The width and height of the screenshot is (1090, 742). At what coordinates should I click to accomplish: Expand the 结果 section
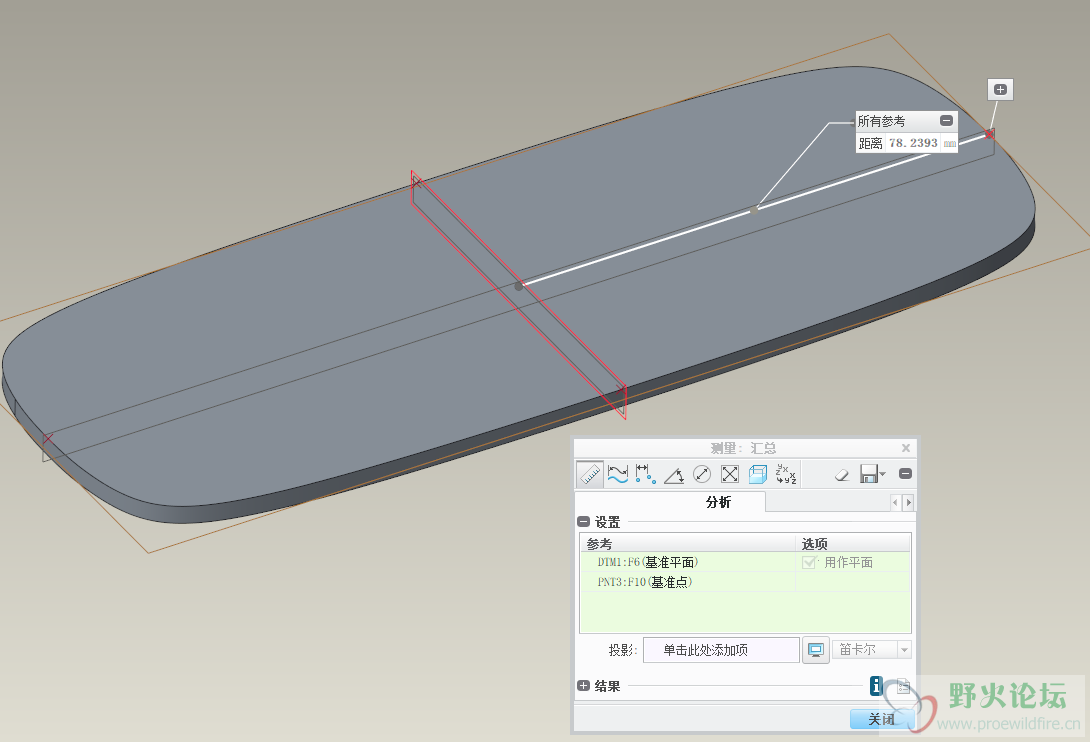583,686
